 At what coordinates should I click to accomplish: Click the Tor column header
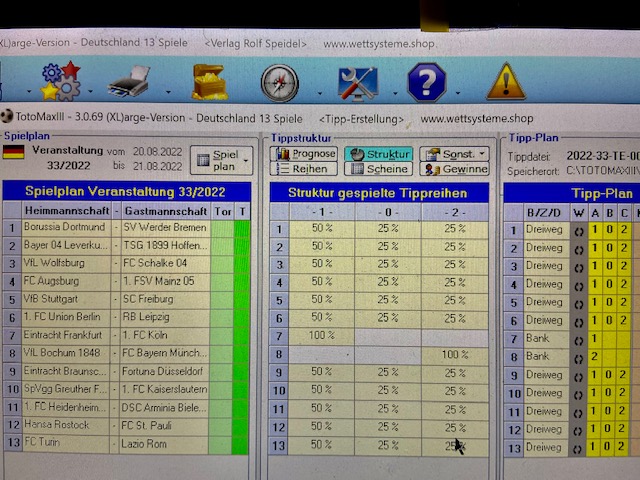coord(222,211)
